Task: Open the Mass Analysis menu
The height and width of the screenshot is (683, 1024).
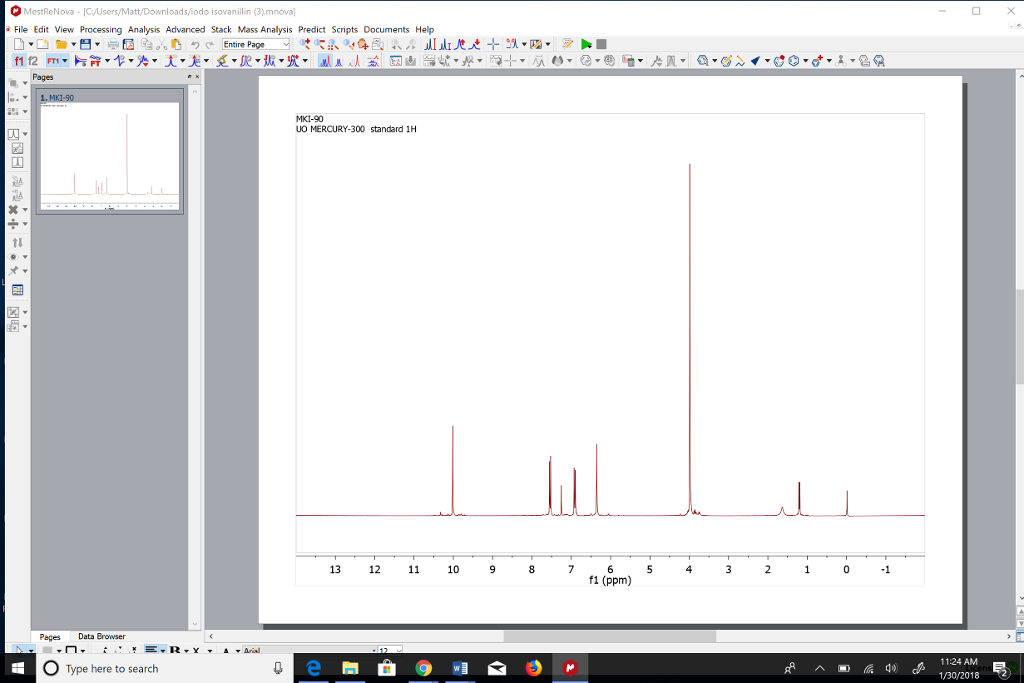Action: (265, 30)
